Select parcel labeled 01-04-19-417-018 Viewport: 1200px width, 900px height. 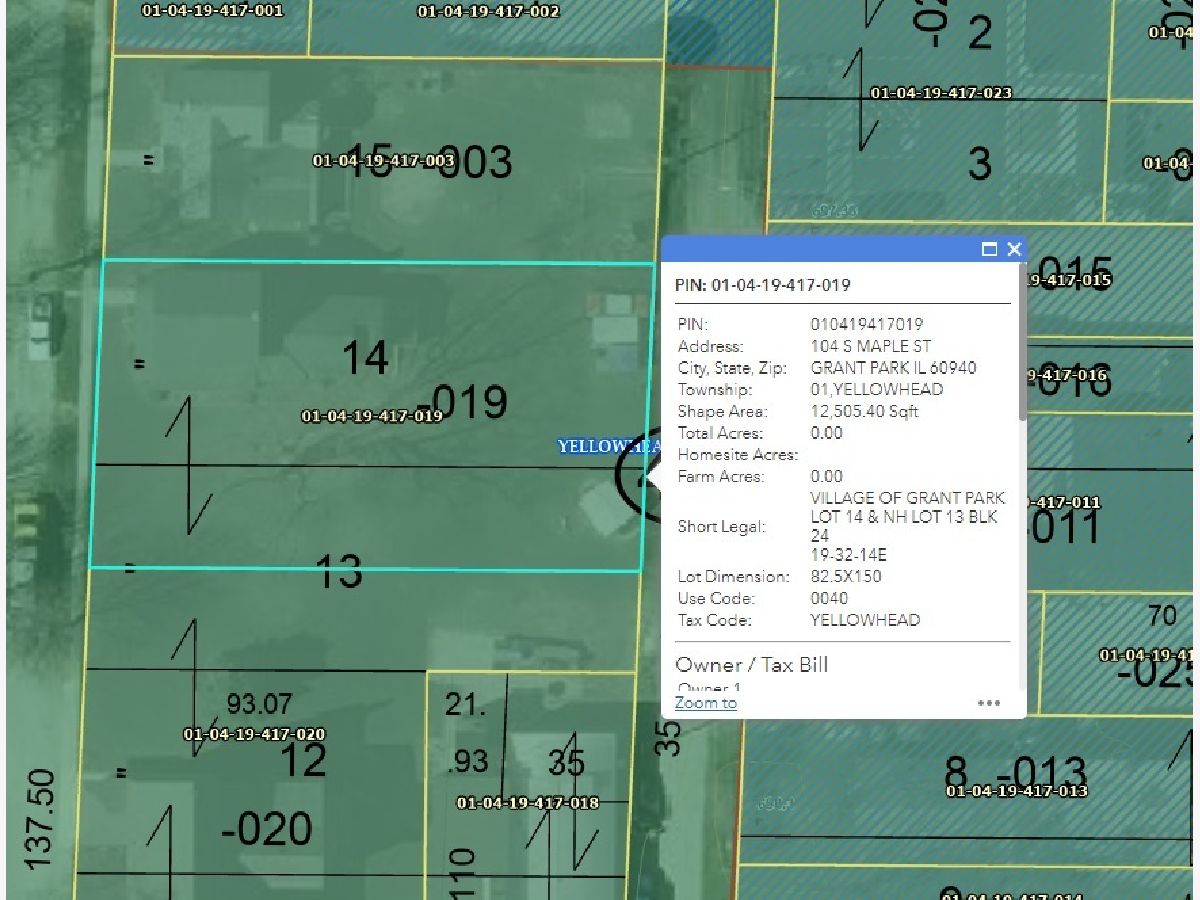[527, 803]
